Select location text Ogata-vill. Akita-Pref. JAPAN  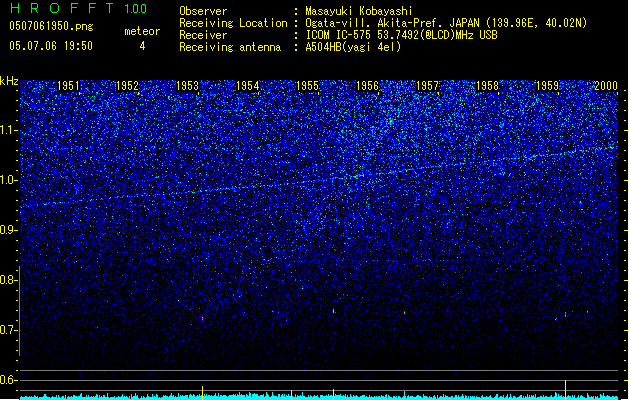392,23
